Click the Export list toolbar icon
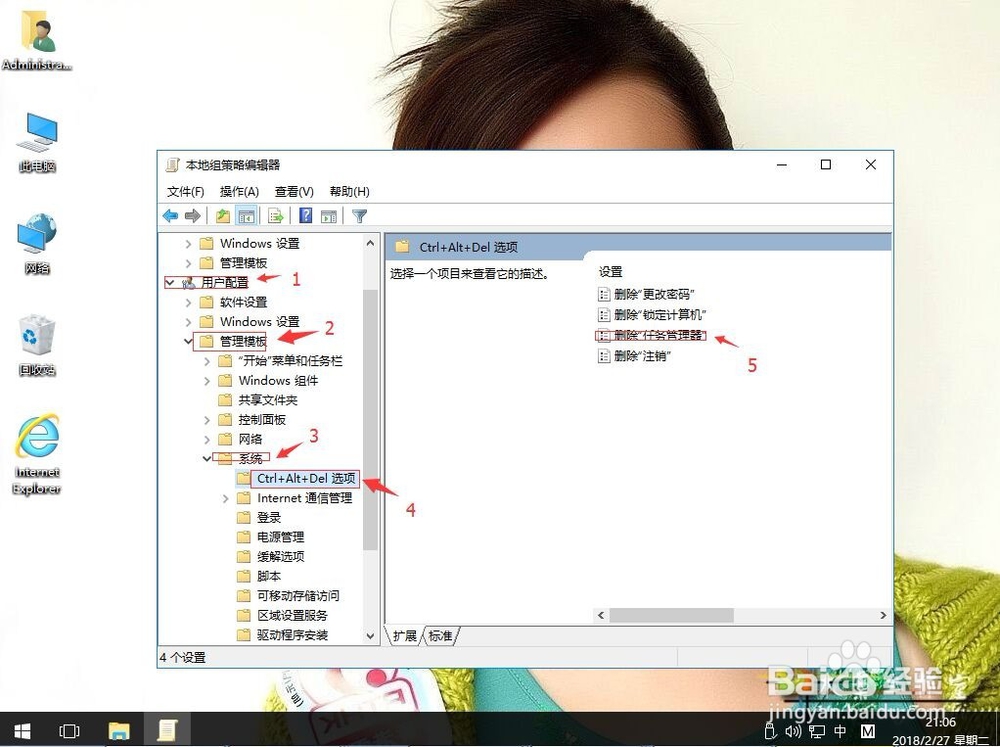This screenshot has width=1000, height=747. click(x=276, y=216)
